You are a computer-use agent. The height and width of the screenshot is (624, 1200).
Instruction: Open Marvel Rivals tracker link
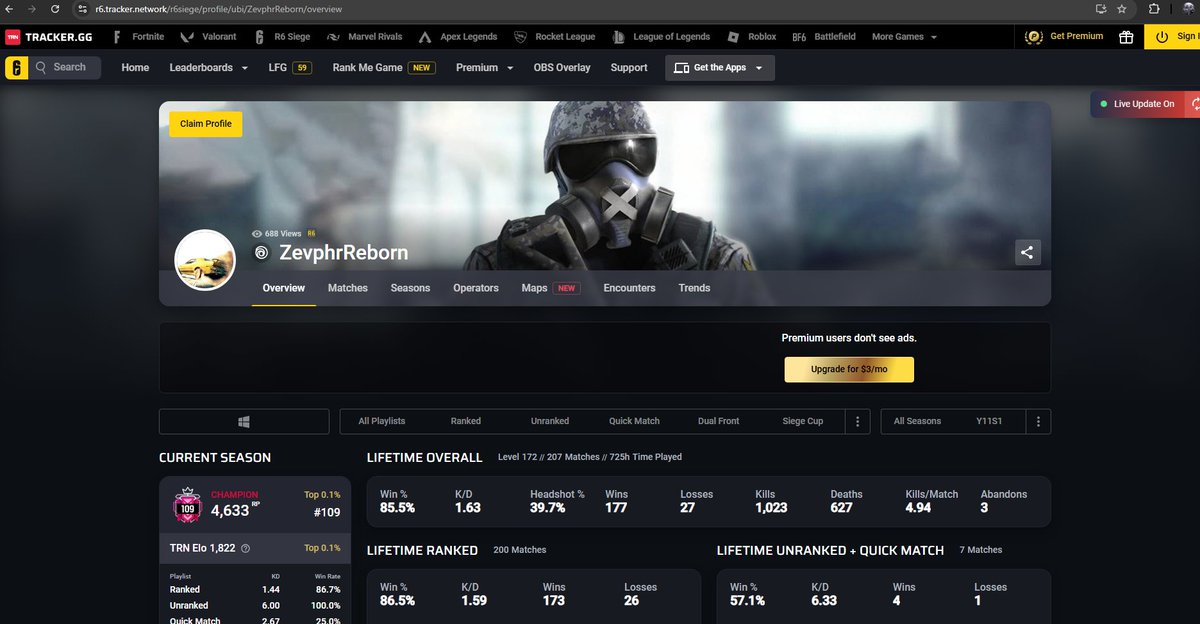(364, 37)
